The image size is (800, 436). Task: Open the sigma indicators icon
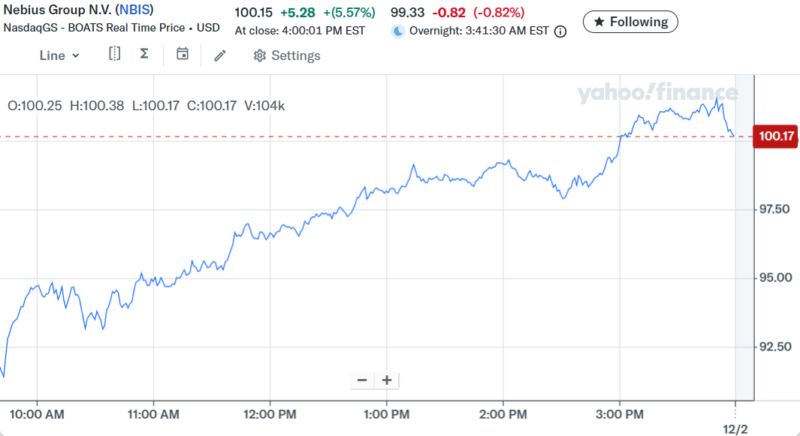point(145,54)
